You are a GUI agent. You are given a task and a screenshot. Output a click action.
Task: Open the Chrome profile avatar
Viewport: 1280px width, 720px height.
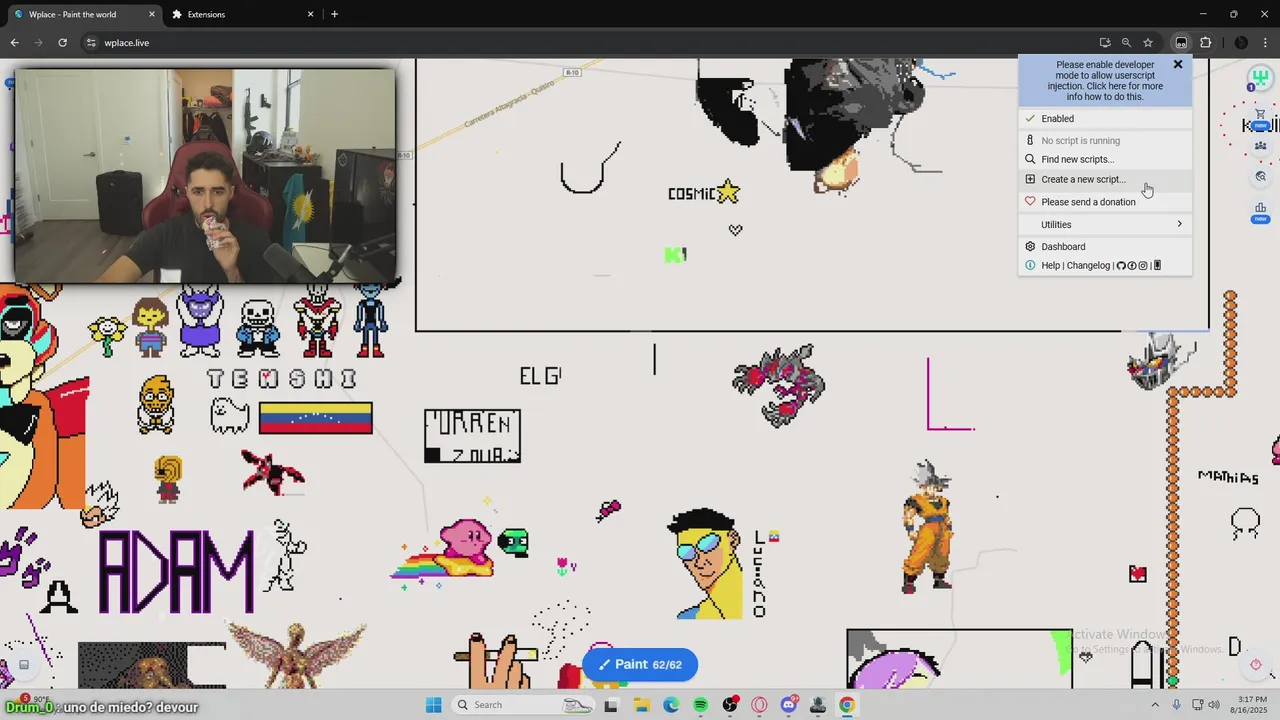(x=1241, y=43)
